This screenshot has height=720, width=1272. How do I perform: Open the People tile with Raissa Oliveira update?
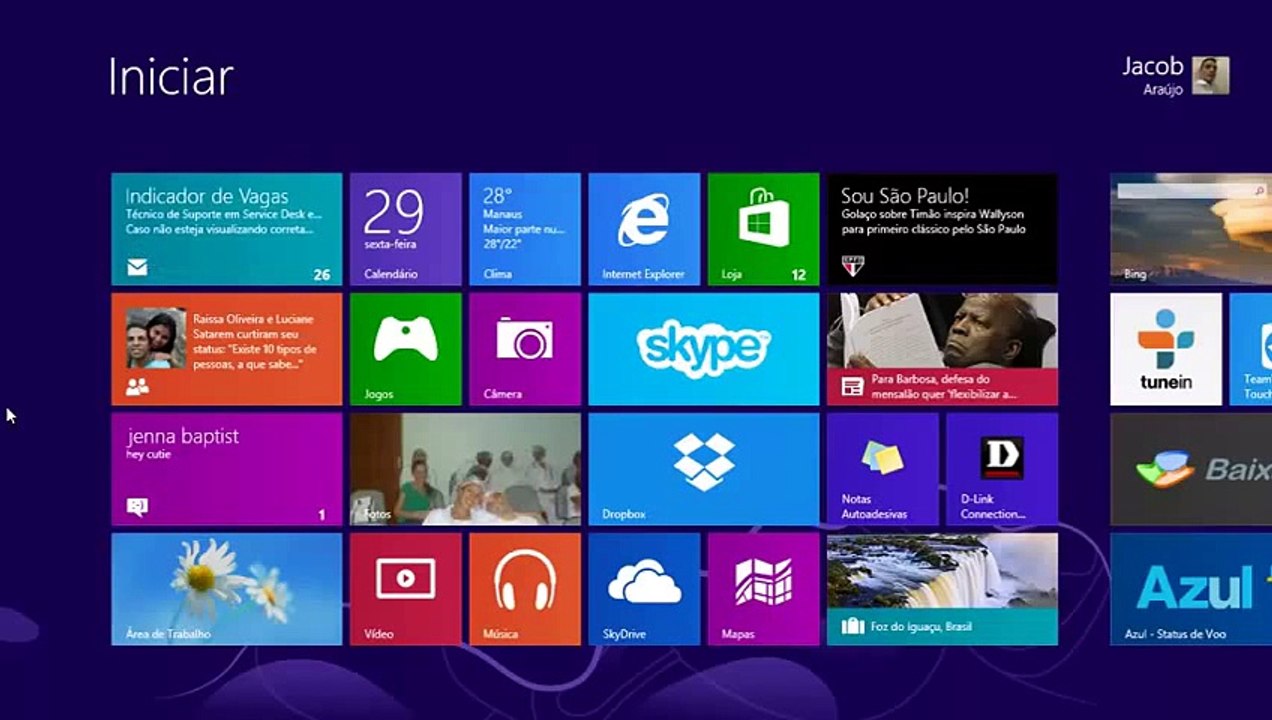(226, 349)
